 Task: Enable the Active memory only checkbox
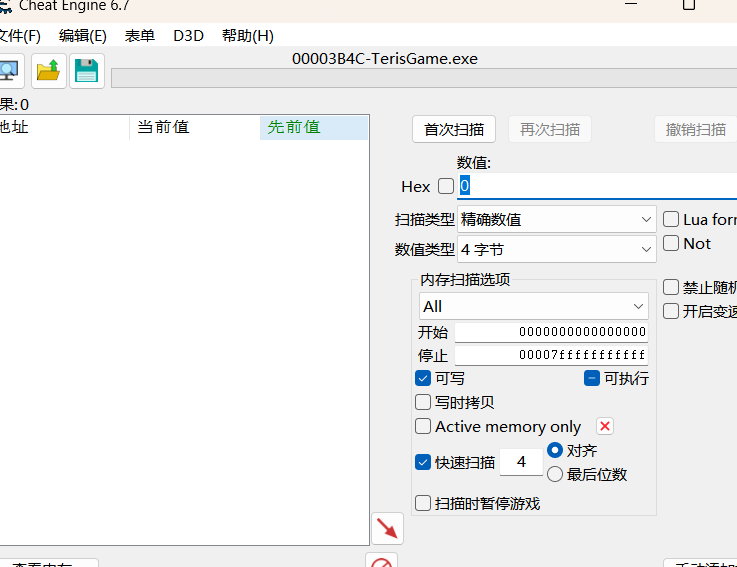[424, 426]
